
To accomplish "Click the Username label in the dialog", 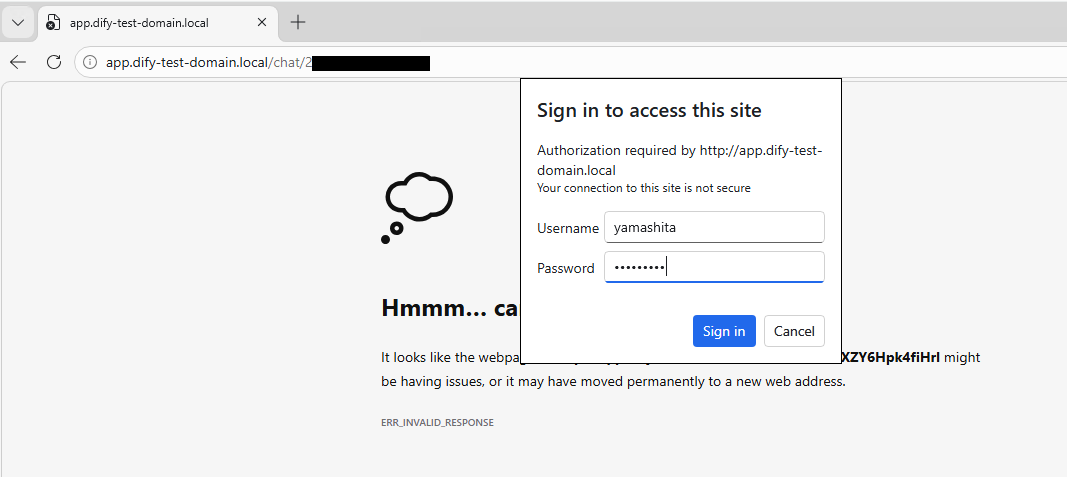I will pyautogui.click(x=568, y=229).
